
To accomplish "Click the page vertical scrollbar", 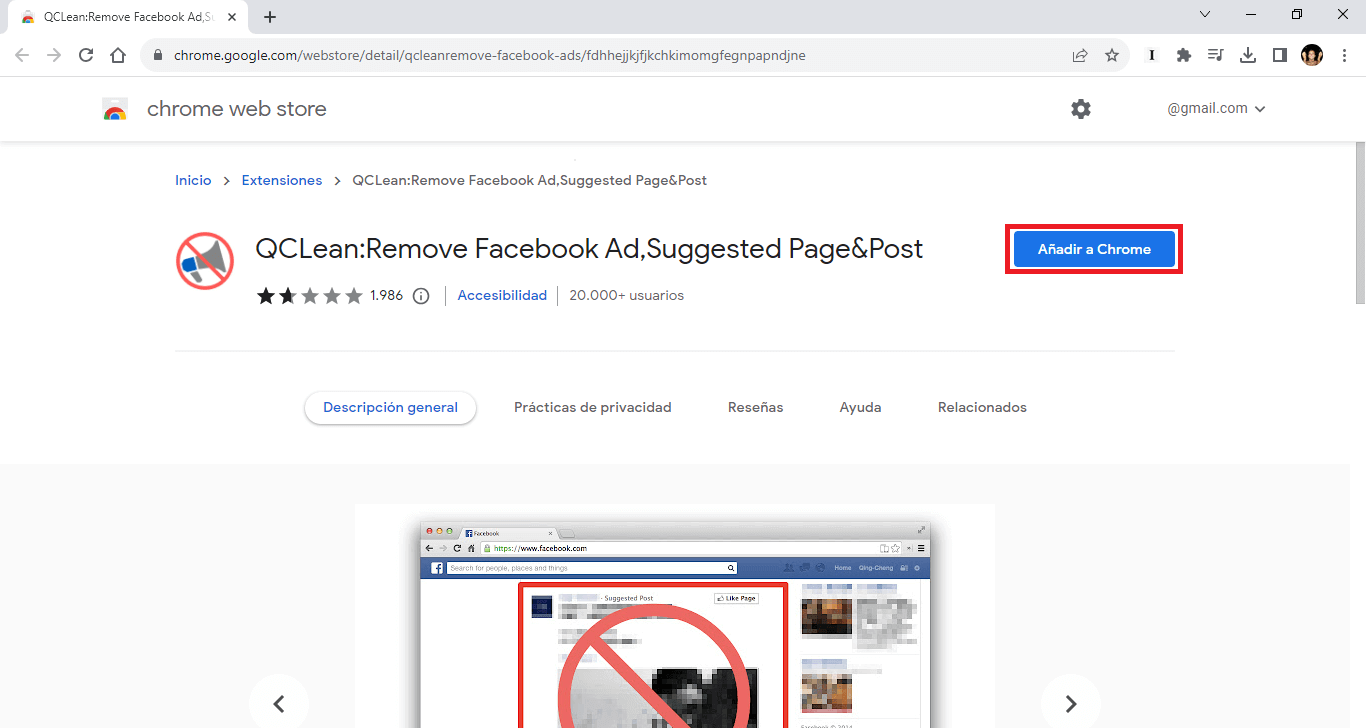I will (1359, 222).
